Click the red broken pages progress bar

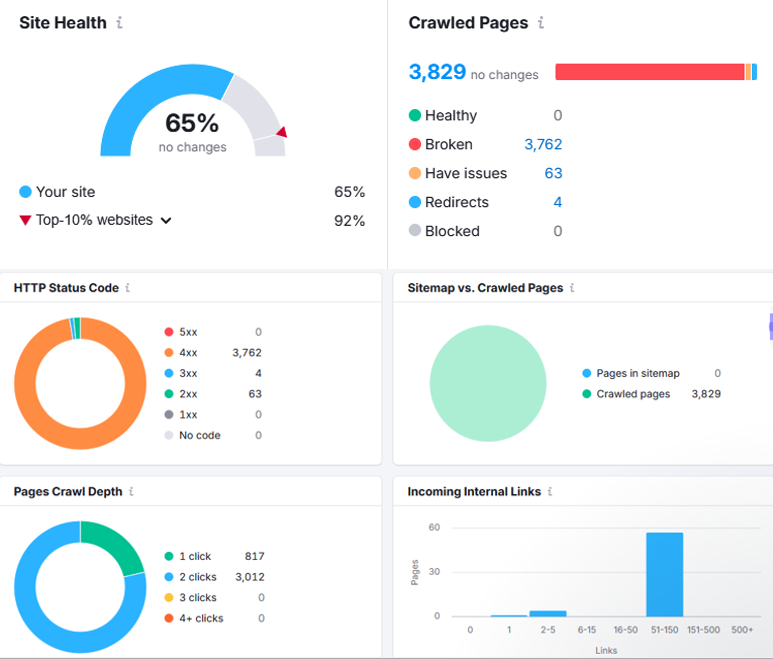649,72
